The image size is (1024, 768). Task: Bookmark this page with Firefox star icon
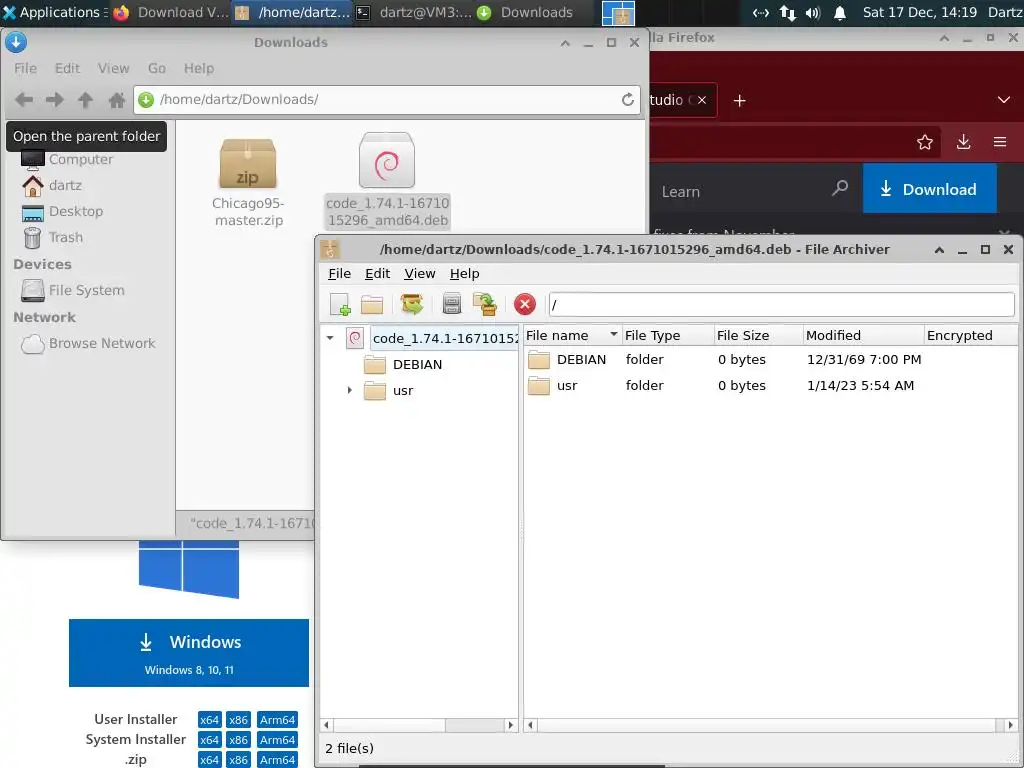(924, 142)
